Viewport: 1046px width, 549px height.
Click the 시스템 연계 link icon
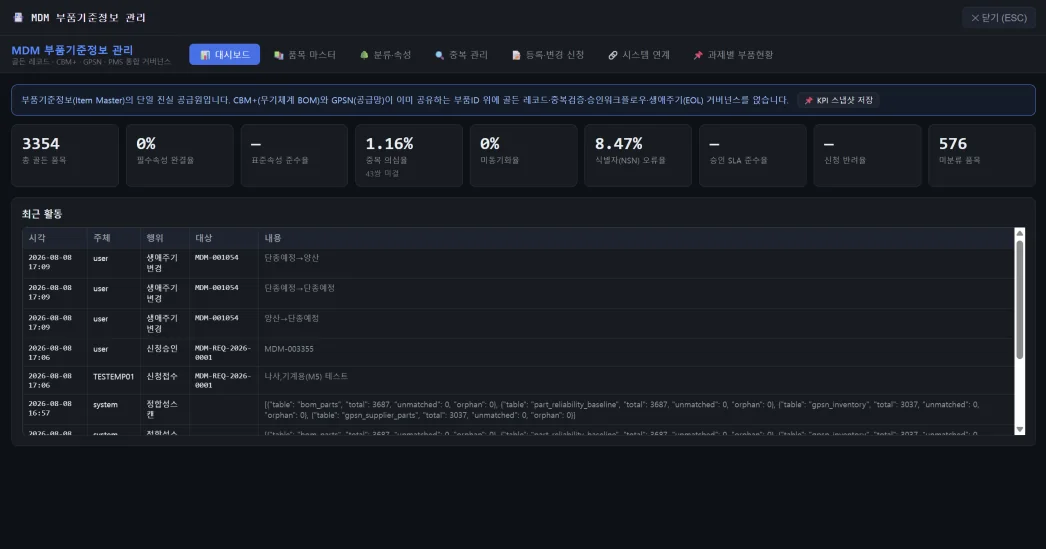click(x=613, y=55)
